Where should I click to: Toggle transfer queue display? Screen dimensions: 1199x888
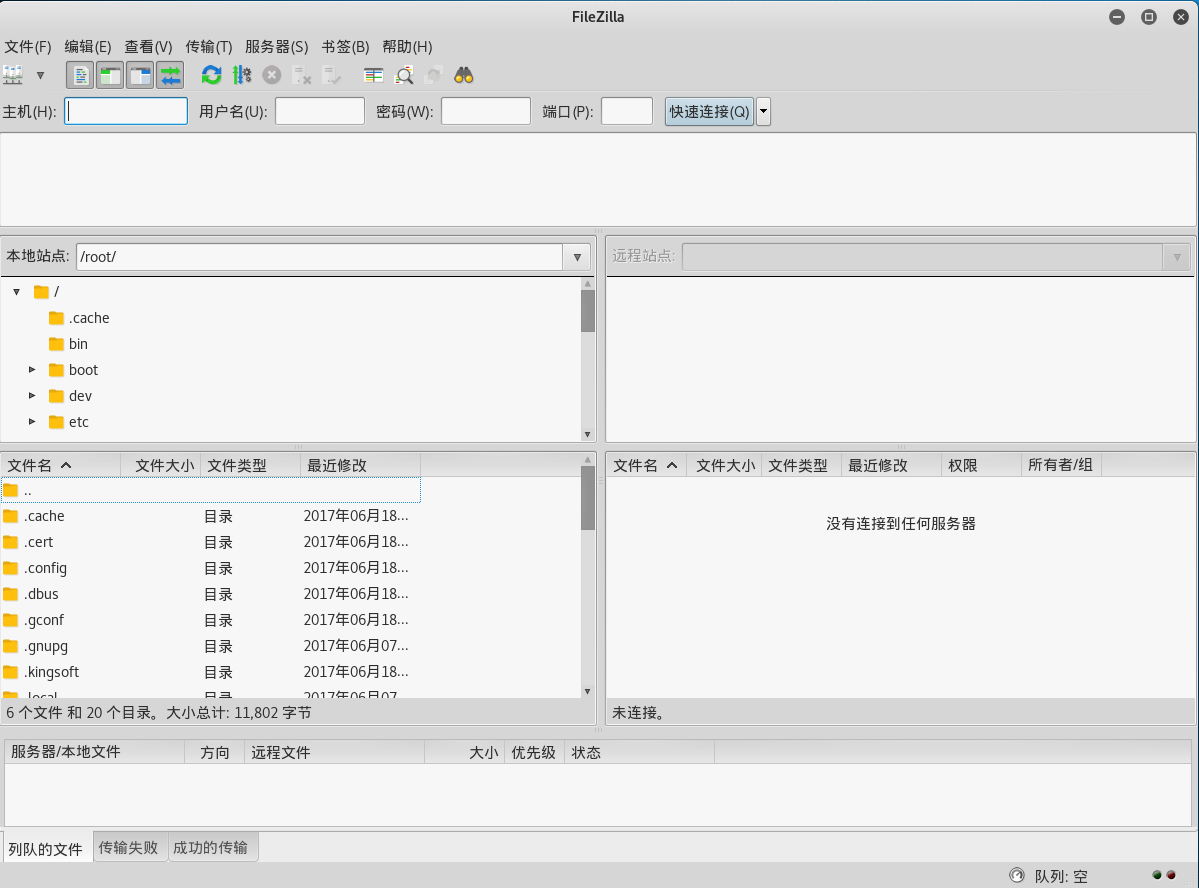coord(170,75)
